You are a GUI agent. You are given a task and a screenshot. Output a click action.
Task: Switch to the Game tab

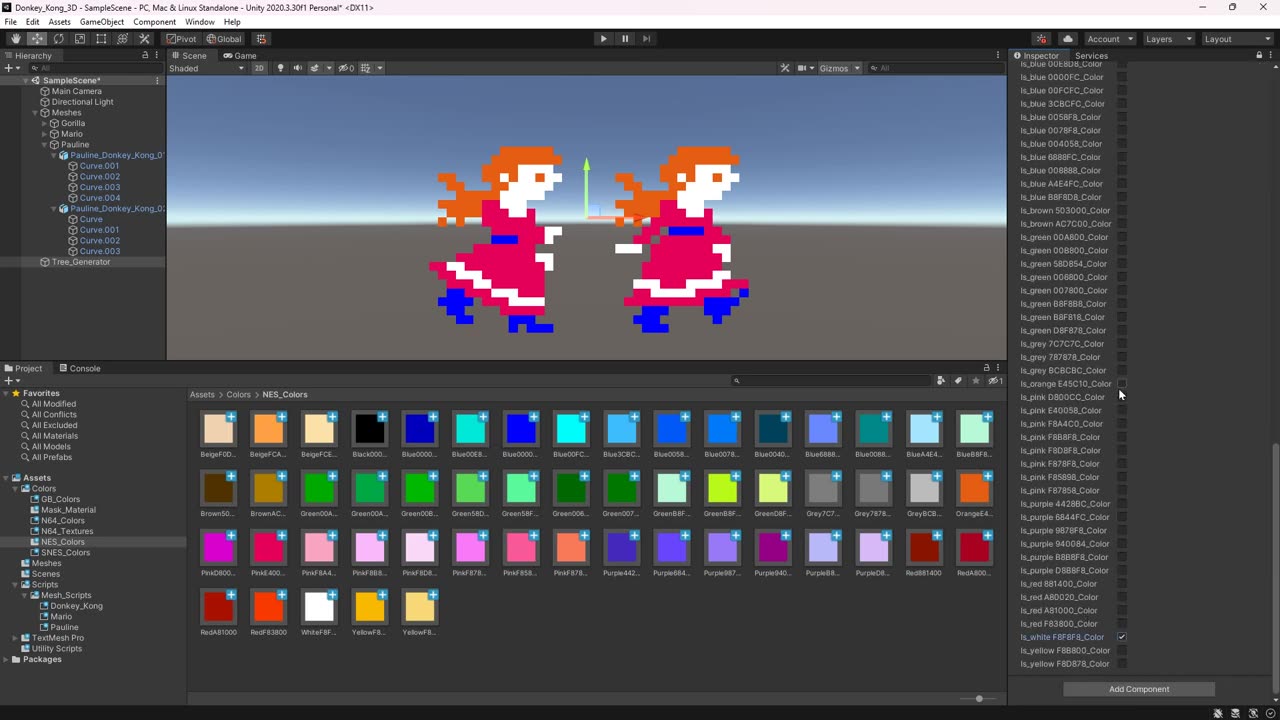tap(240, 56)
